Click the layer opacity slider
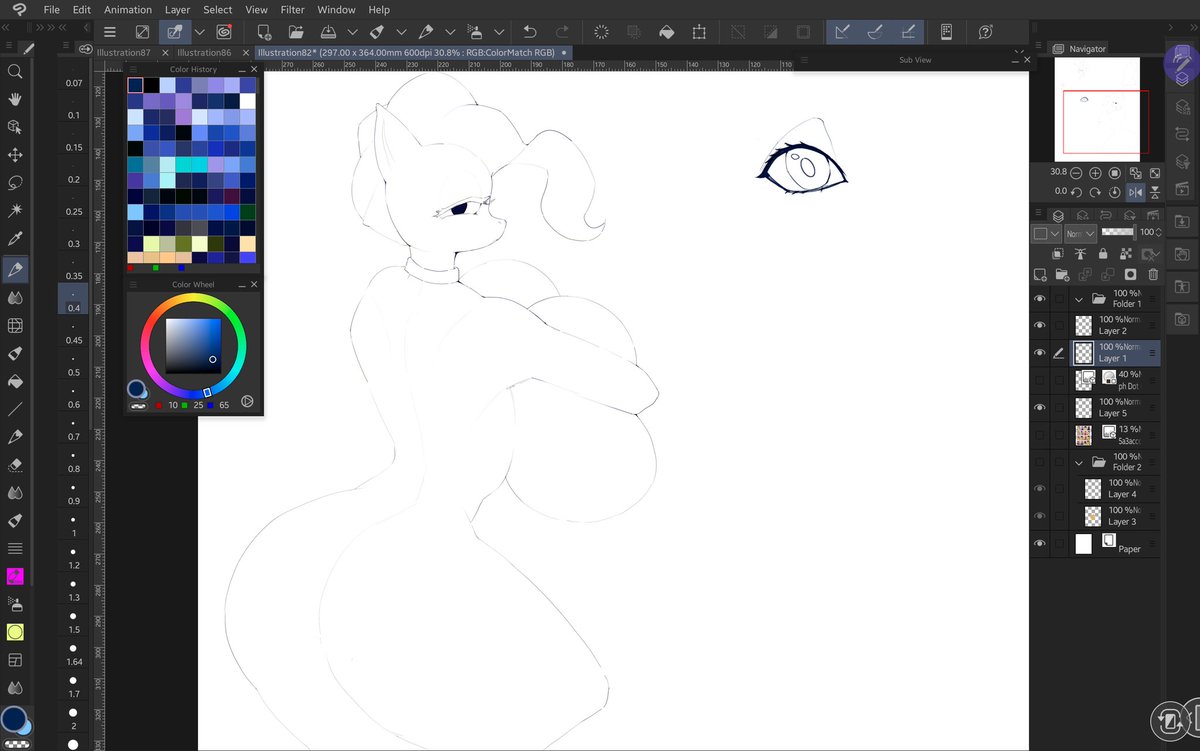This screenshot has height=751, width=1200. (x=1117, y=232)
